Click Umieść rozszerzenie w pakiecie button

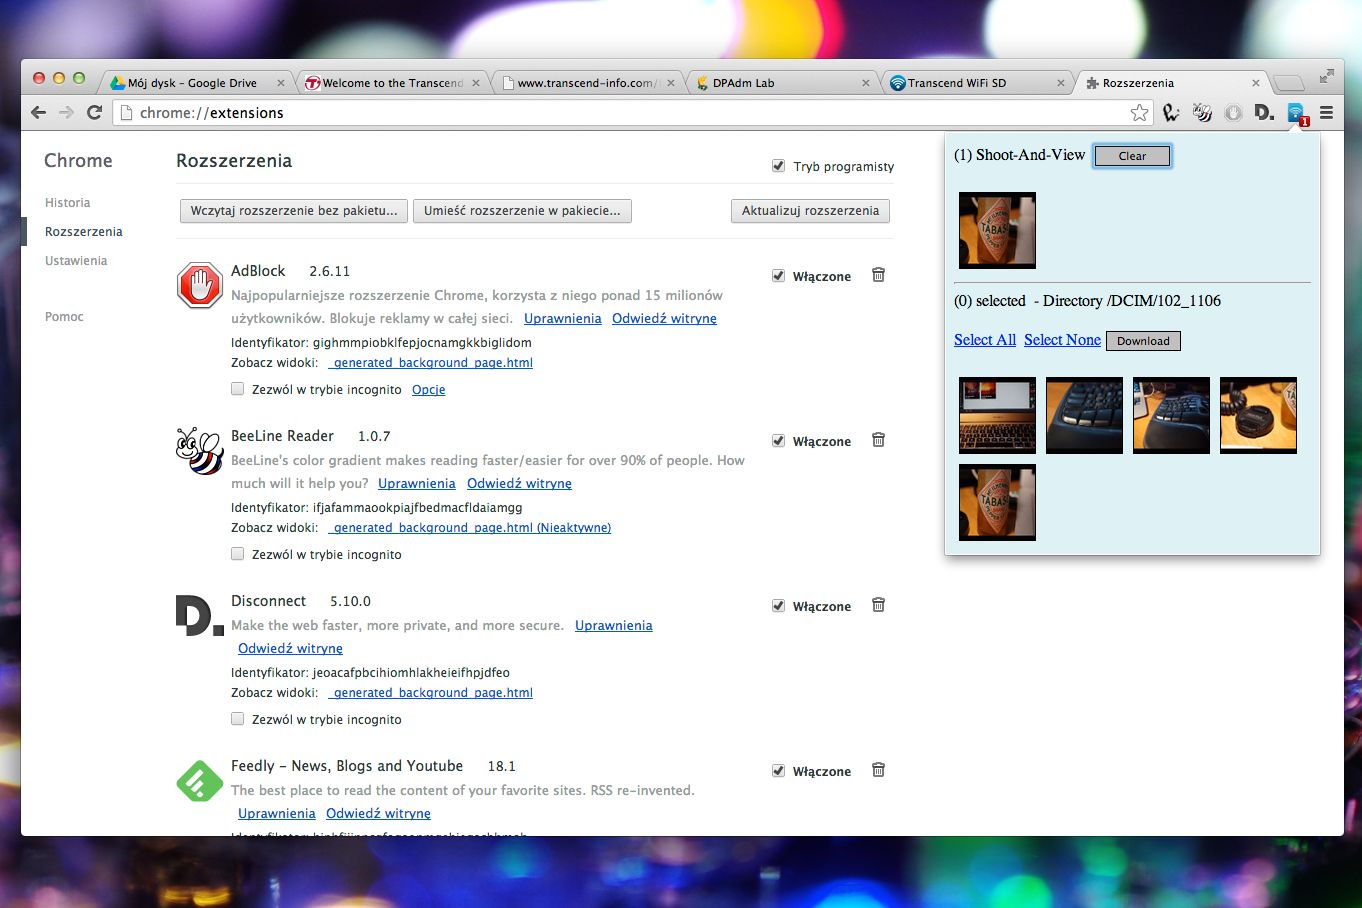click(522, 211)
